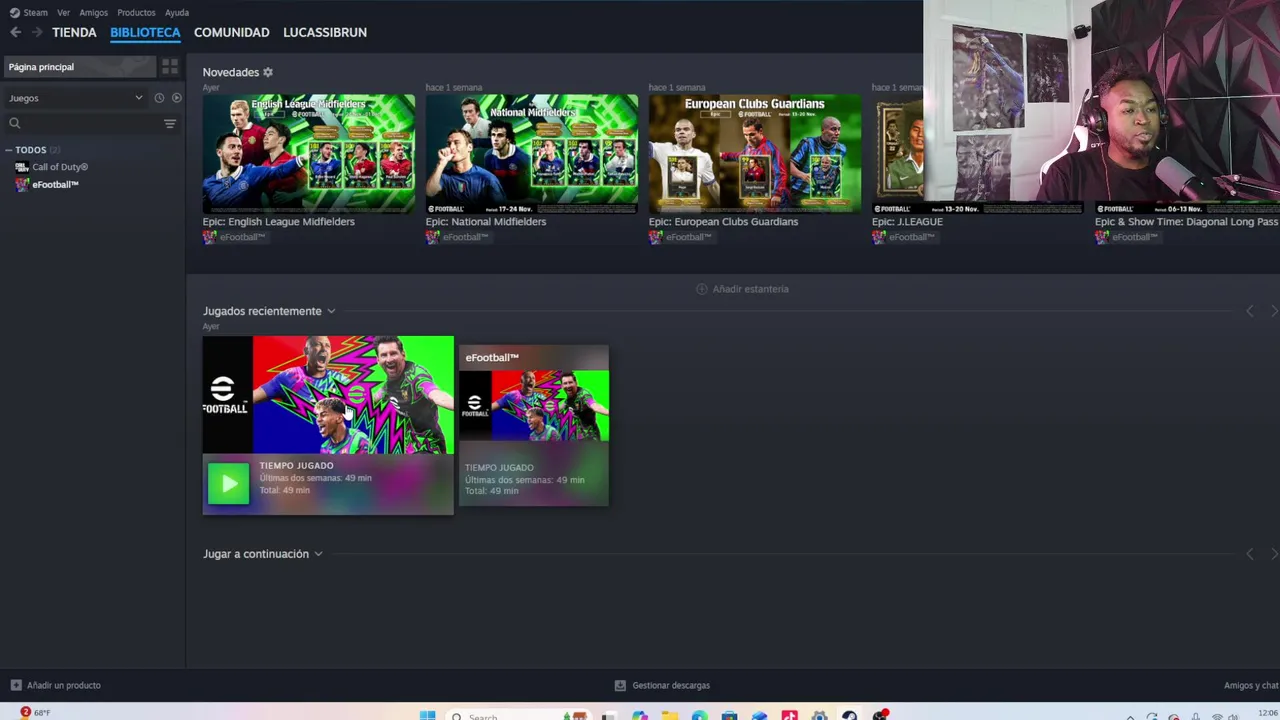The height and width of the screenshot is (720, 1280).
Task: Click the library search magnifier icon
Action: [x=15, y=124]
